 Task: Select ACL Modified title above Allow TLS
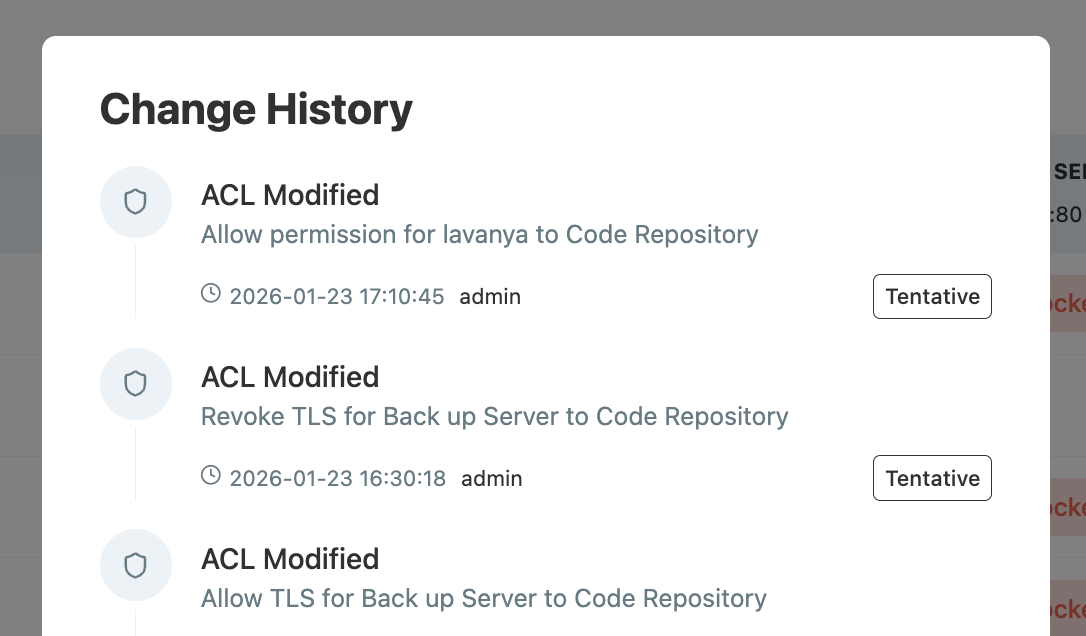(x=290, y=559)
